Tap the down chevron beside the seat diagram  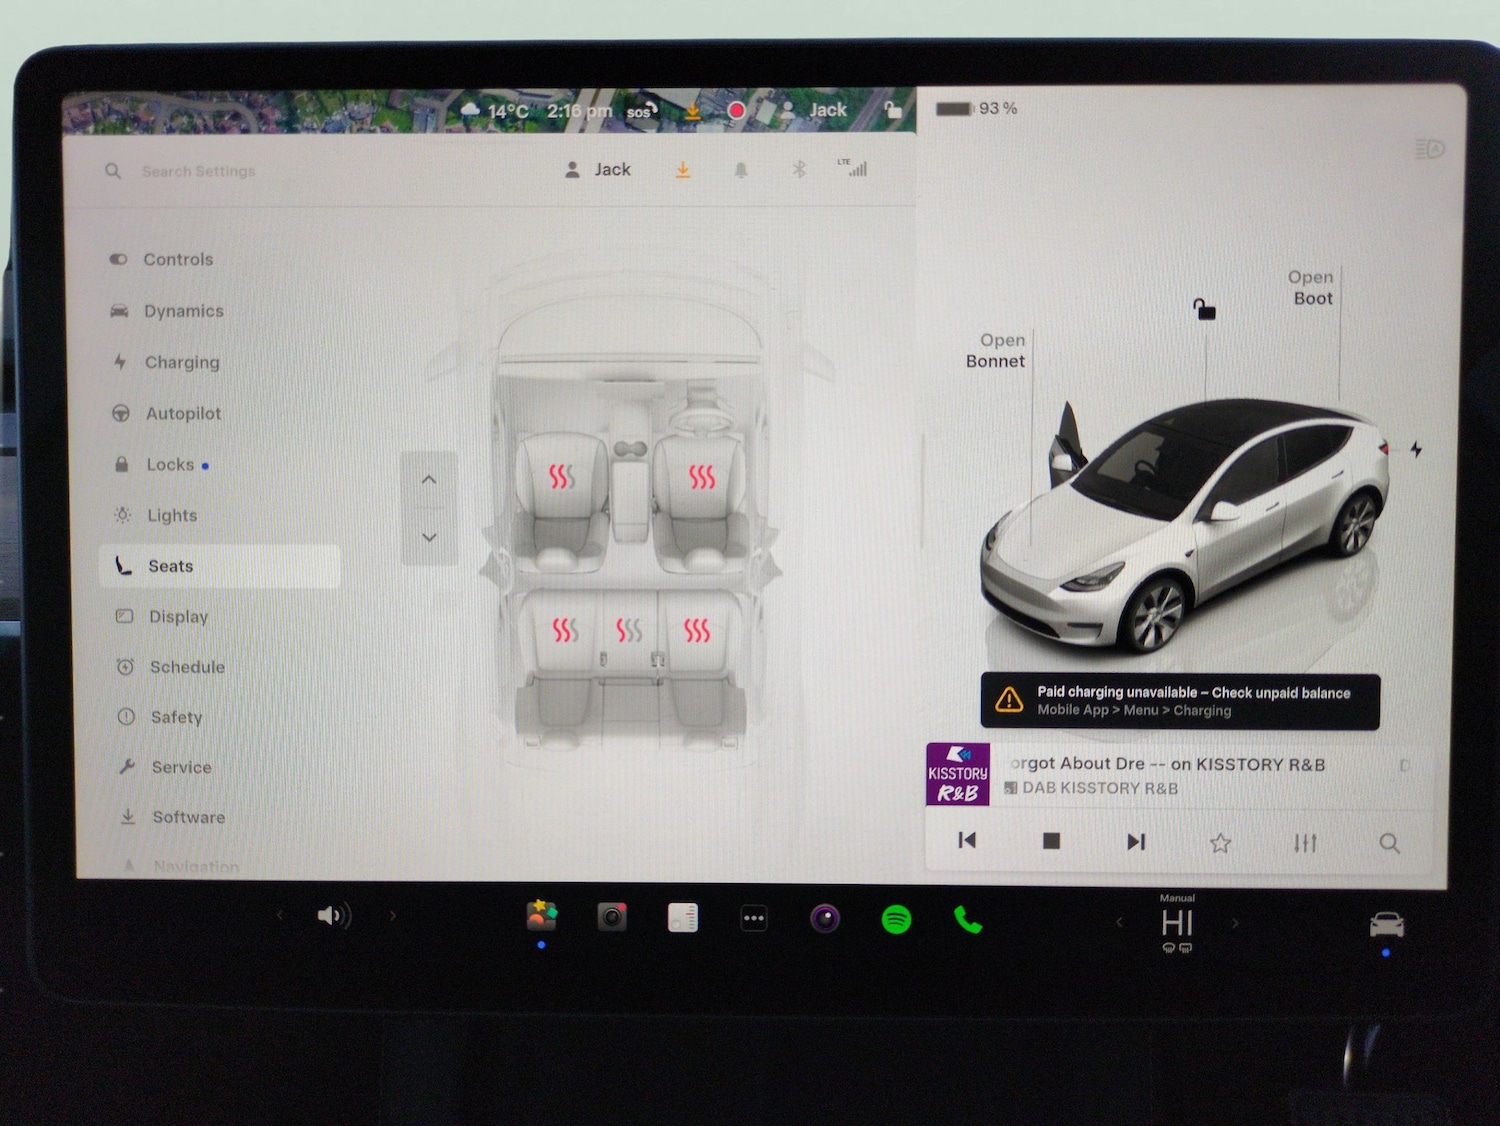(x=429, y=537)
